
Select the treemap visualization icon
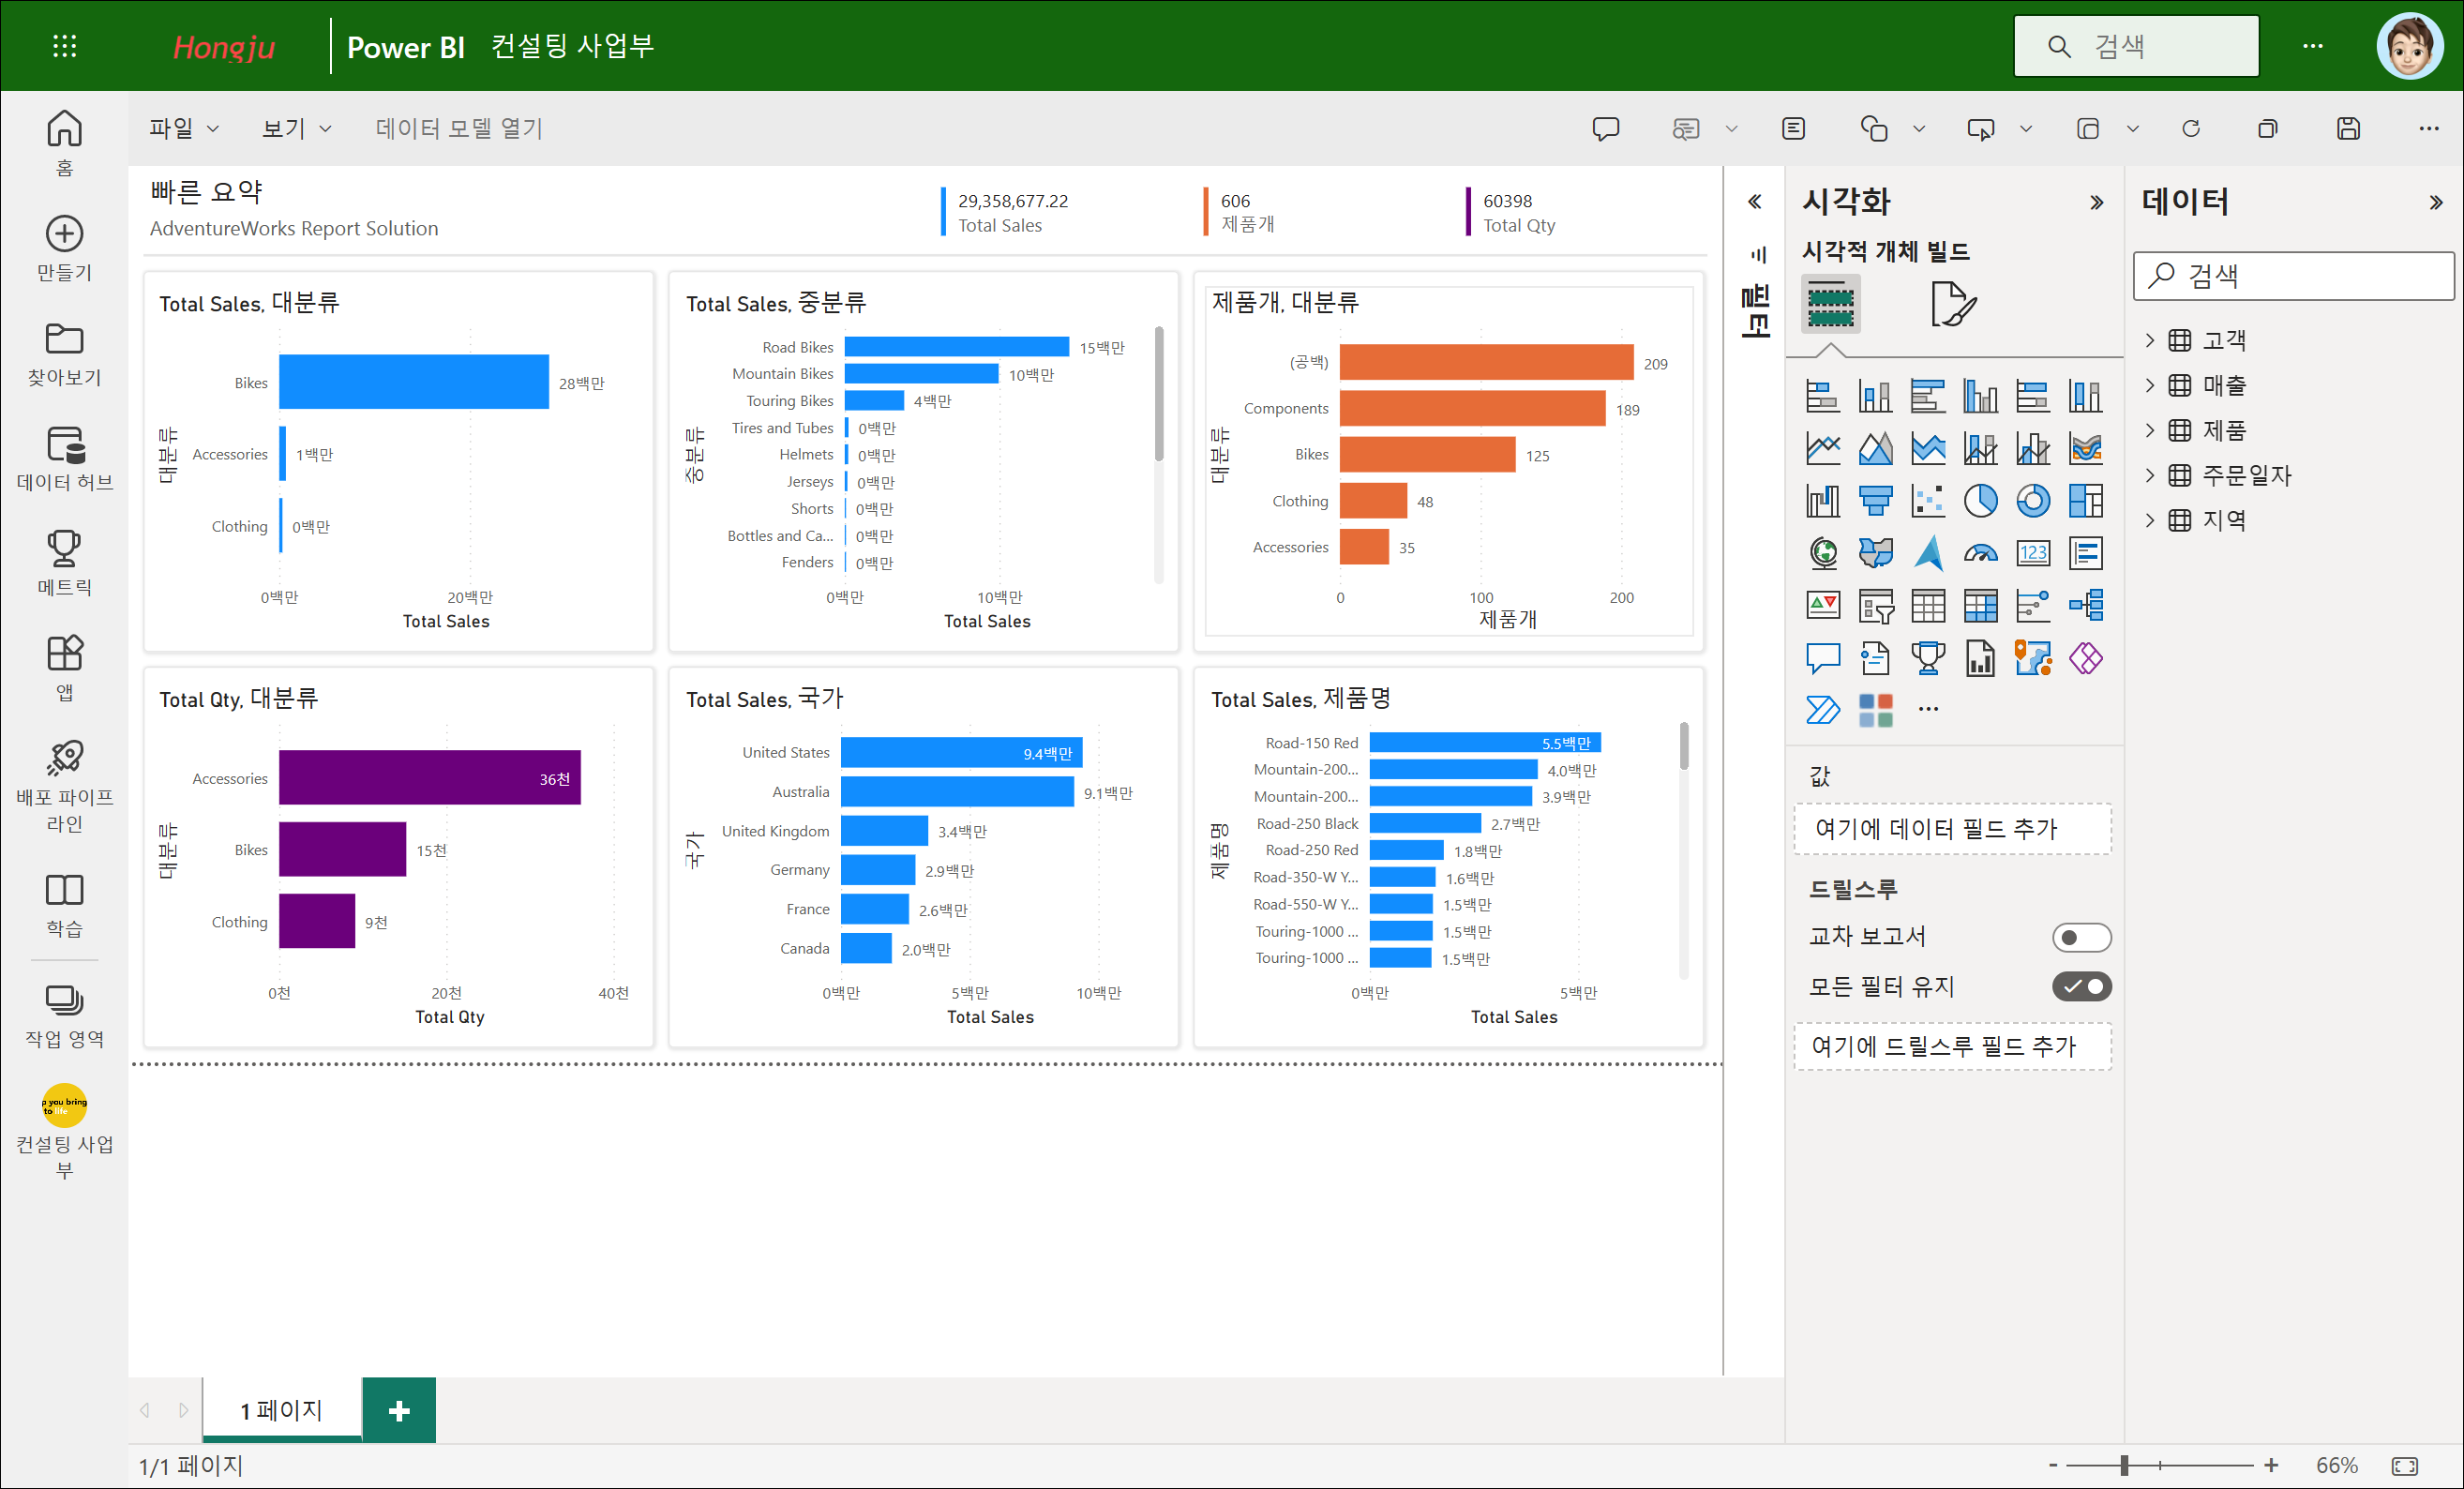[2085, 500]
